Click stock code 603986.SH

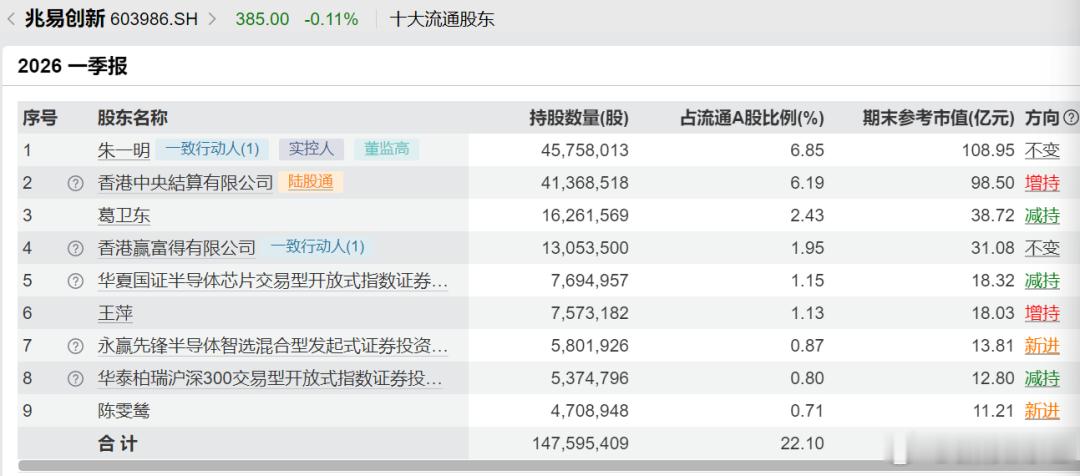[154, 19]
